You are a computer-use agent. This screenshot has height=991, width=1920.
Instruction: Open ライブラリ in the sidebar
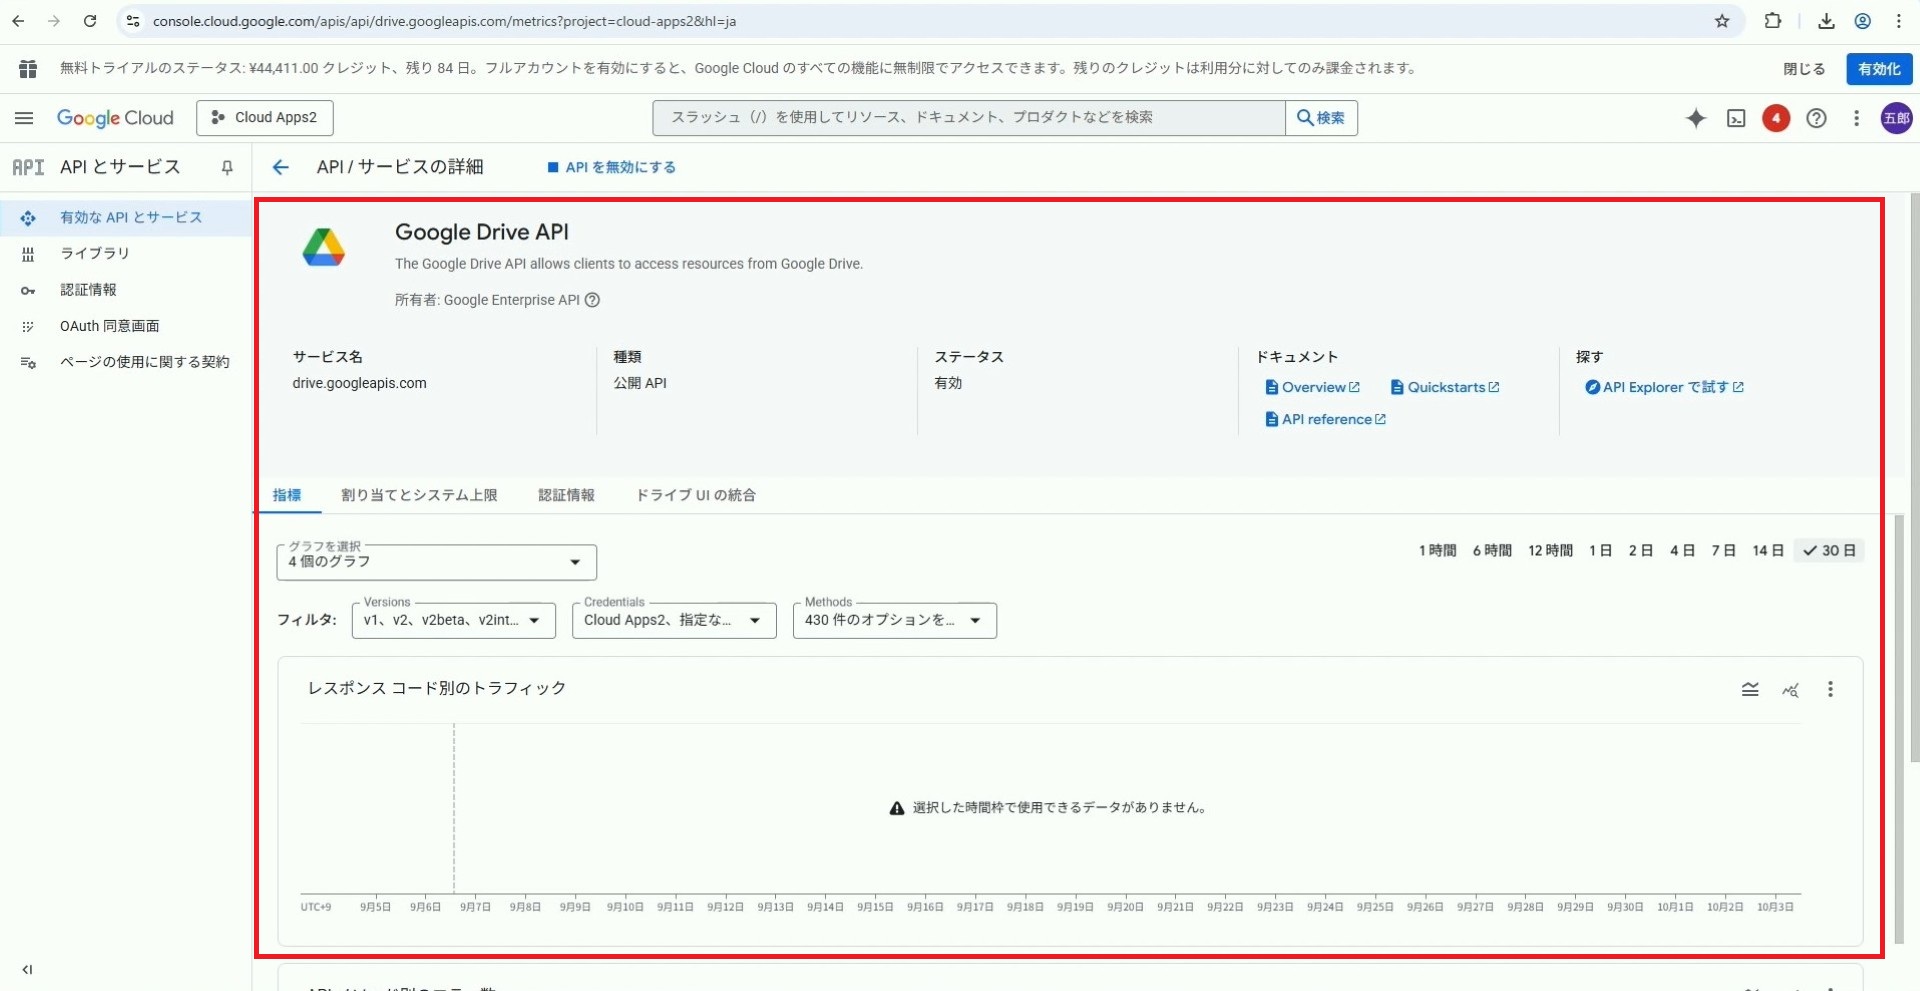pos(95,254)
